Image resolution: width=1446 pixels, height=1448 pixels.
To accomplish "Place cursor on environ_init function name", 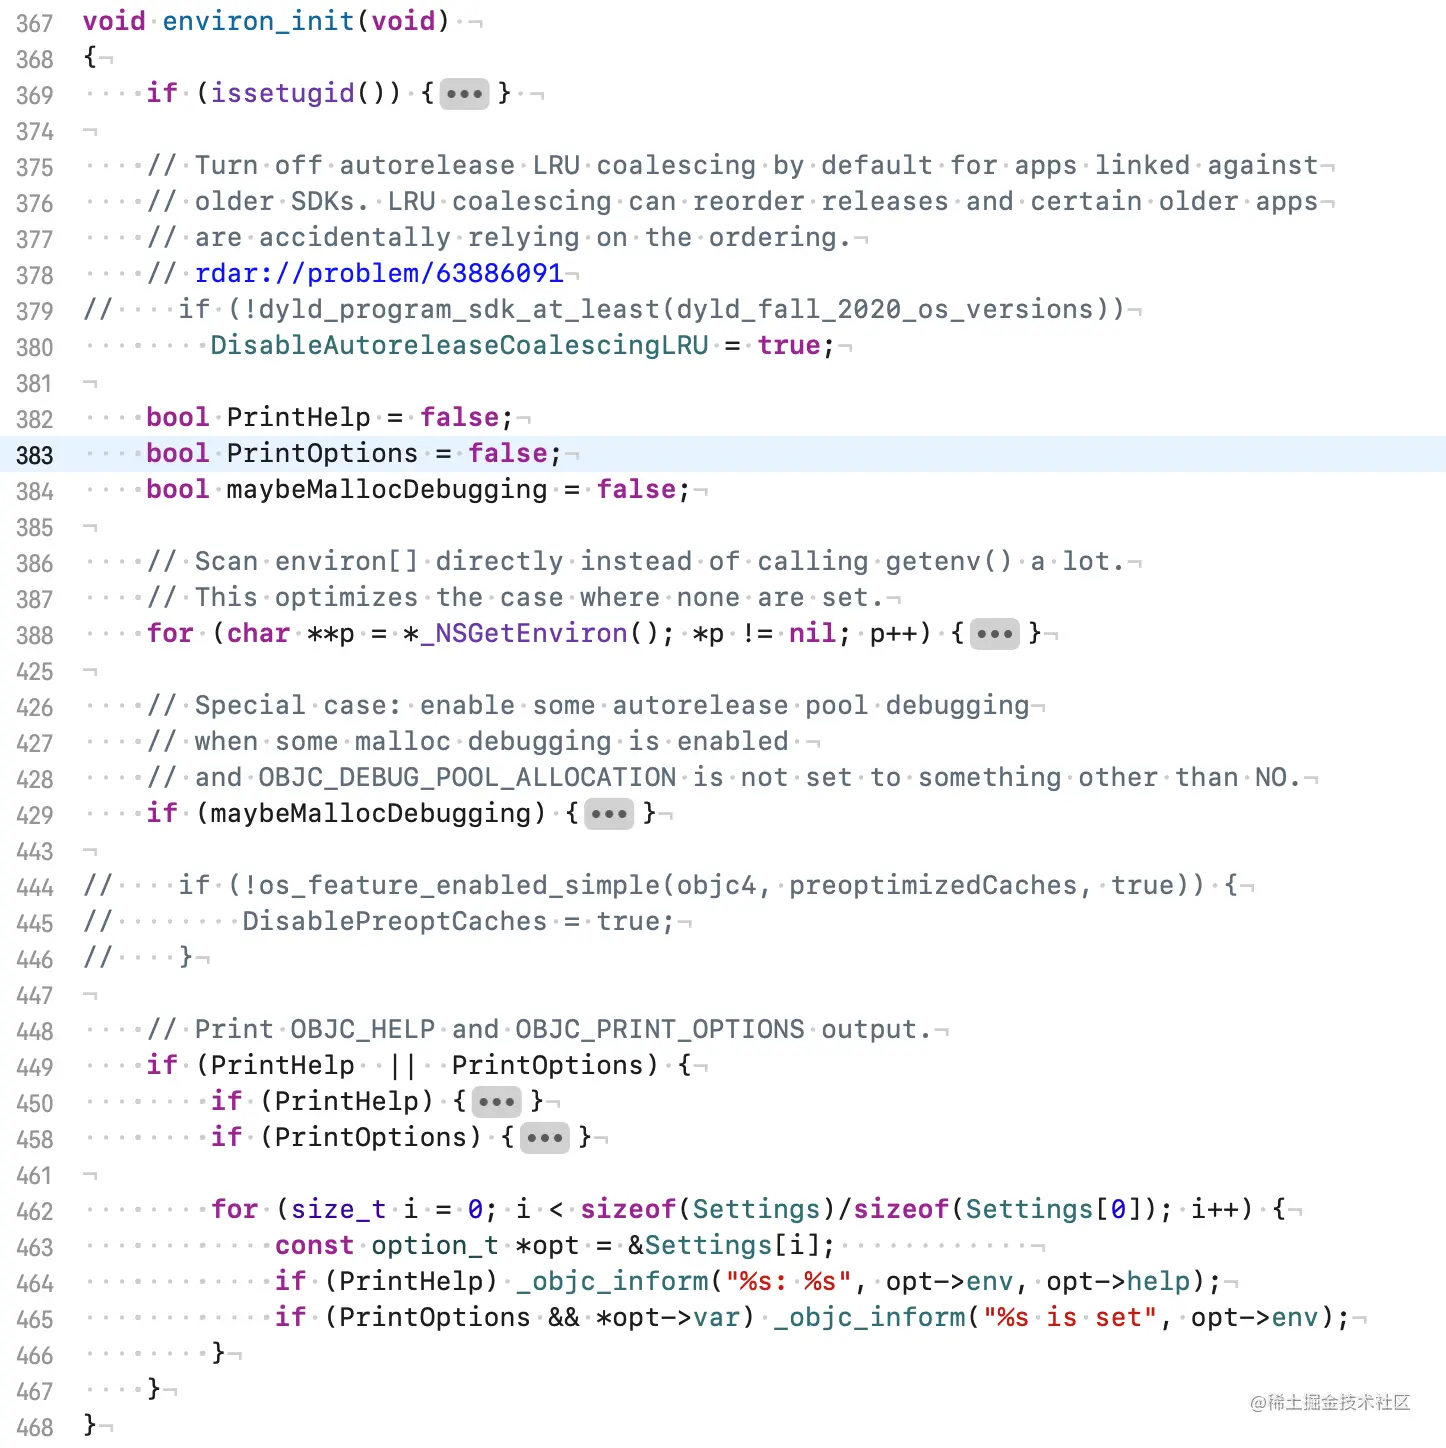I will [x=257, y=21].
